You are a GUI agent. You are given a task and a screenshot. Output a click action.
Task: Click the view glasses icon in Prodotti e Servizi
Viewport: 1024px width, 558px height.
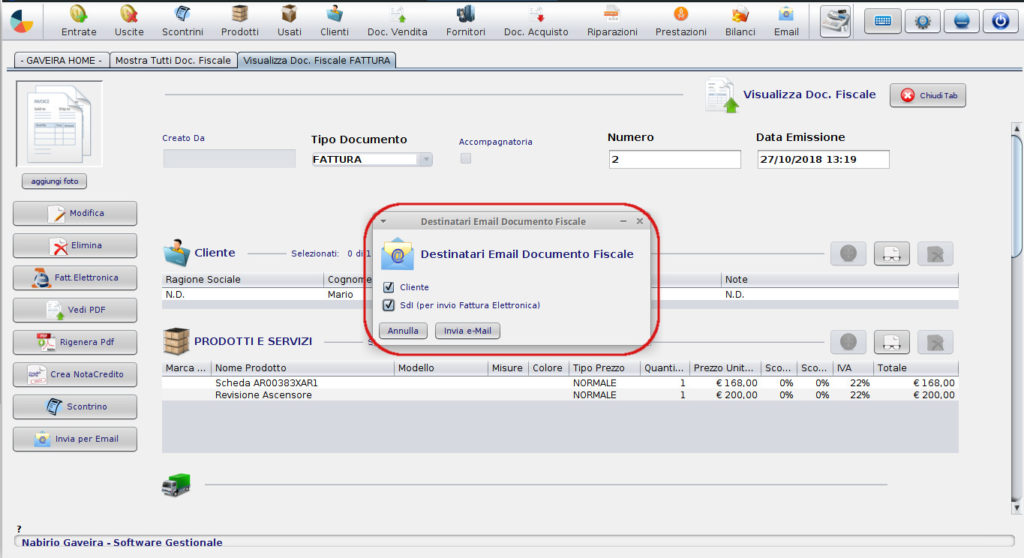pyautogui.click(x=891, y=342)
